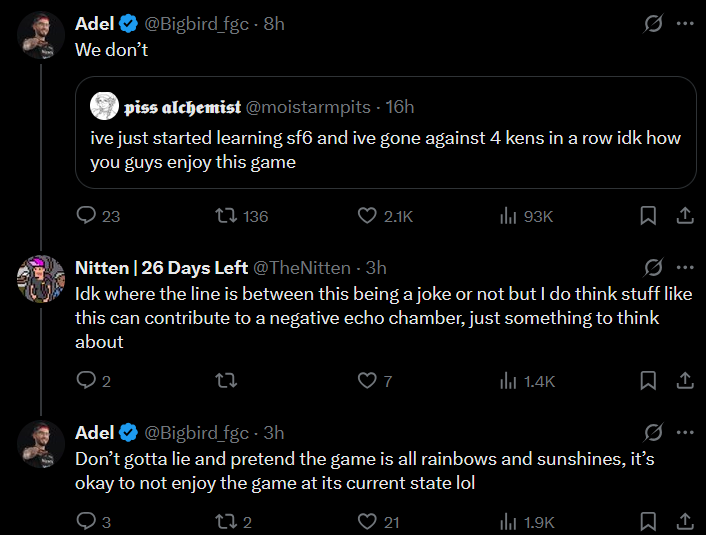Viewport: 706px width, 535px height.
Task: Open Grok icon on Adel's top tweet
Action: (x=653, y=24)
